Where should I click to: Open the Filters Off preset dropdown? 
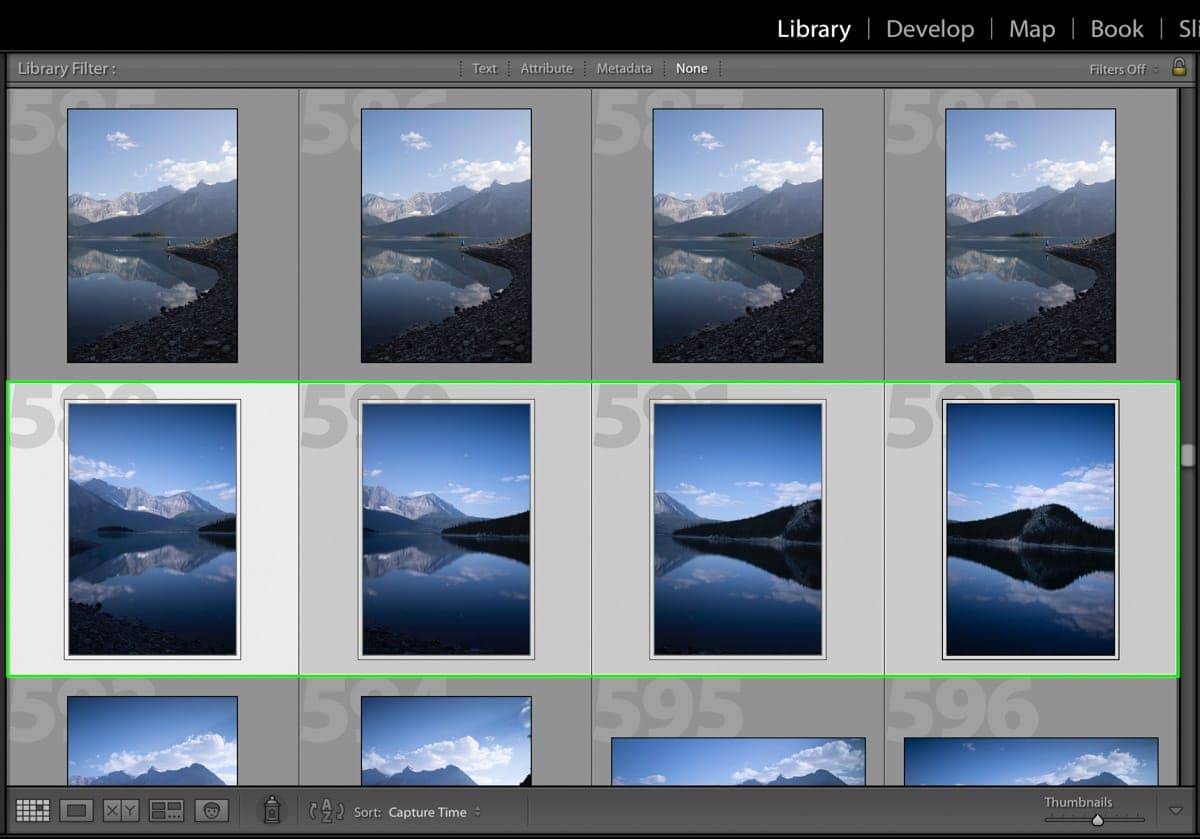tap(1124, 69)
